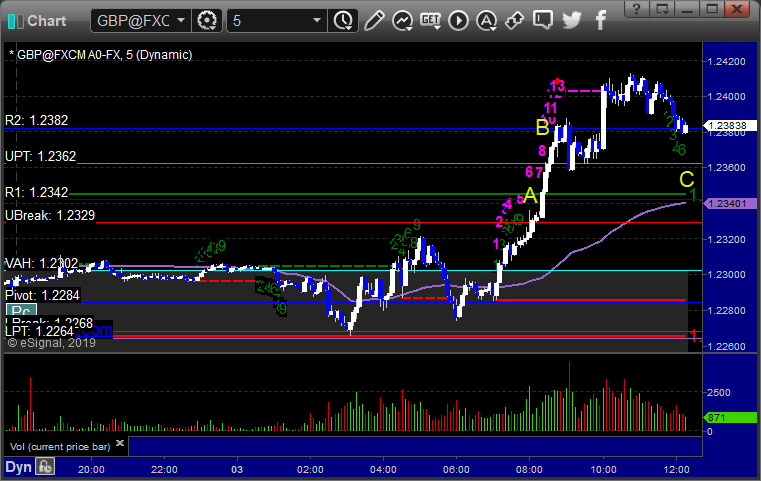Open the comment bubble icon
The width and height of the screenshot is (761, 481).
tap(543, 20)
